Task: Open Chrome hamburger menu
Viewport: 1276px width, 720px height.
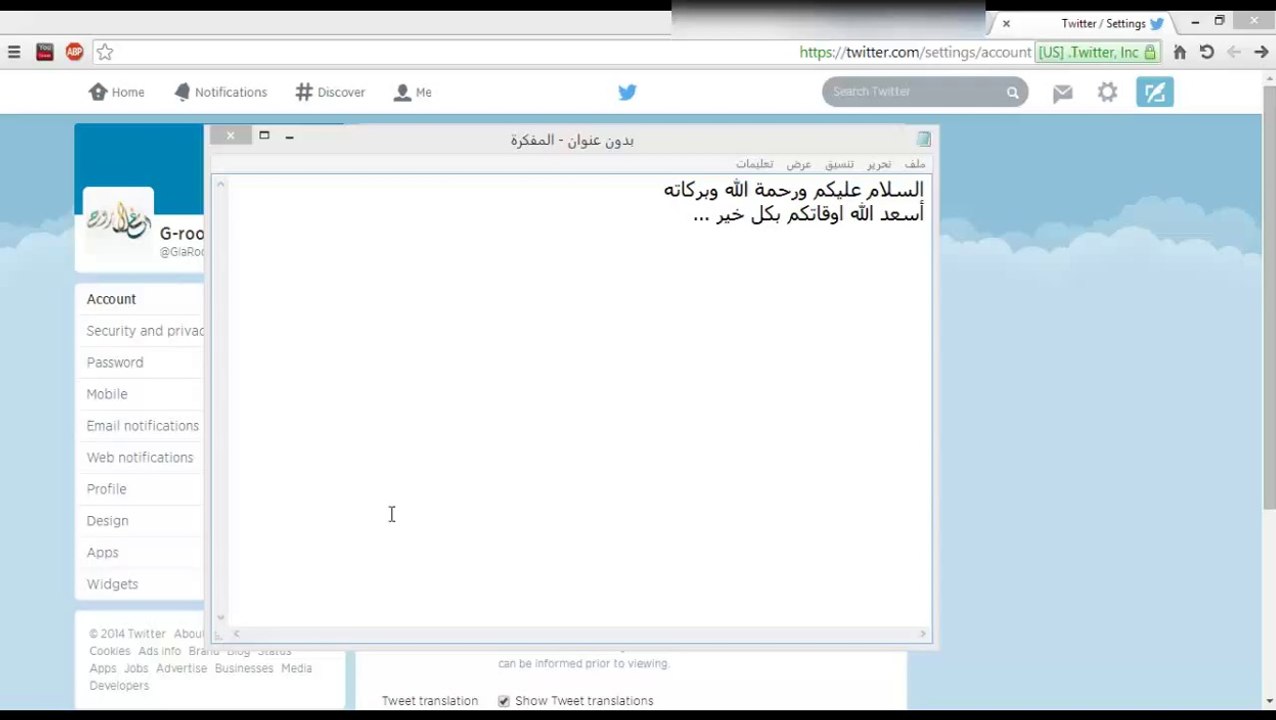Action: [14, 52]
